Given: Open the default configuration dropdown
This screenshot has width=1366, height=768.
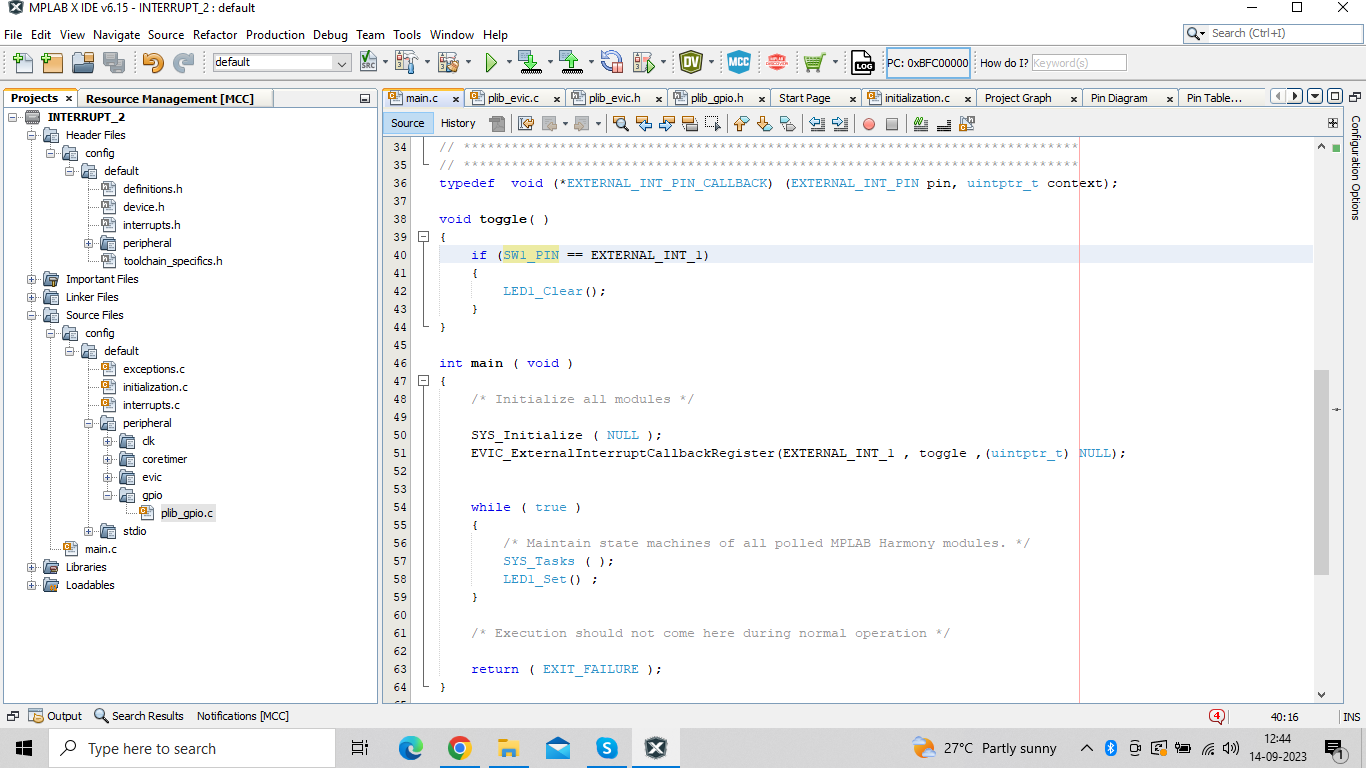Looking at the screenshot, I should 342,63.
